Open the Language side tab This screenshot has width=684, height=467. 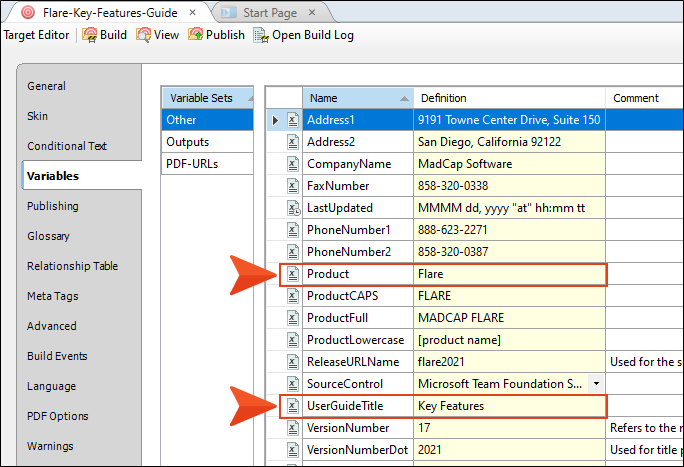[x=51, y=386]
